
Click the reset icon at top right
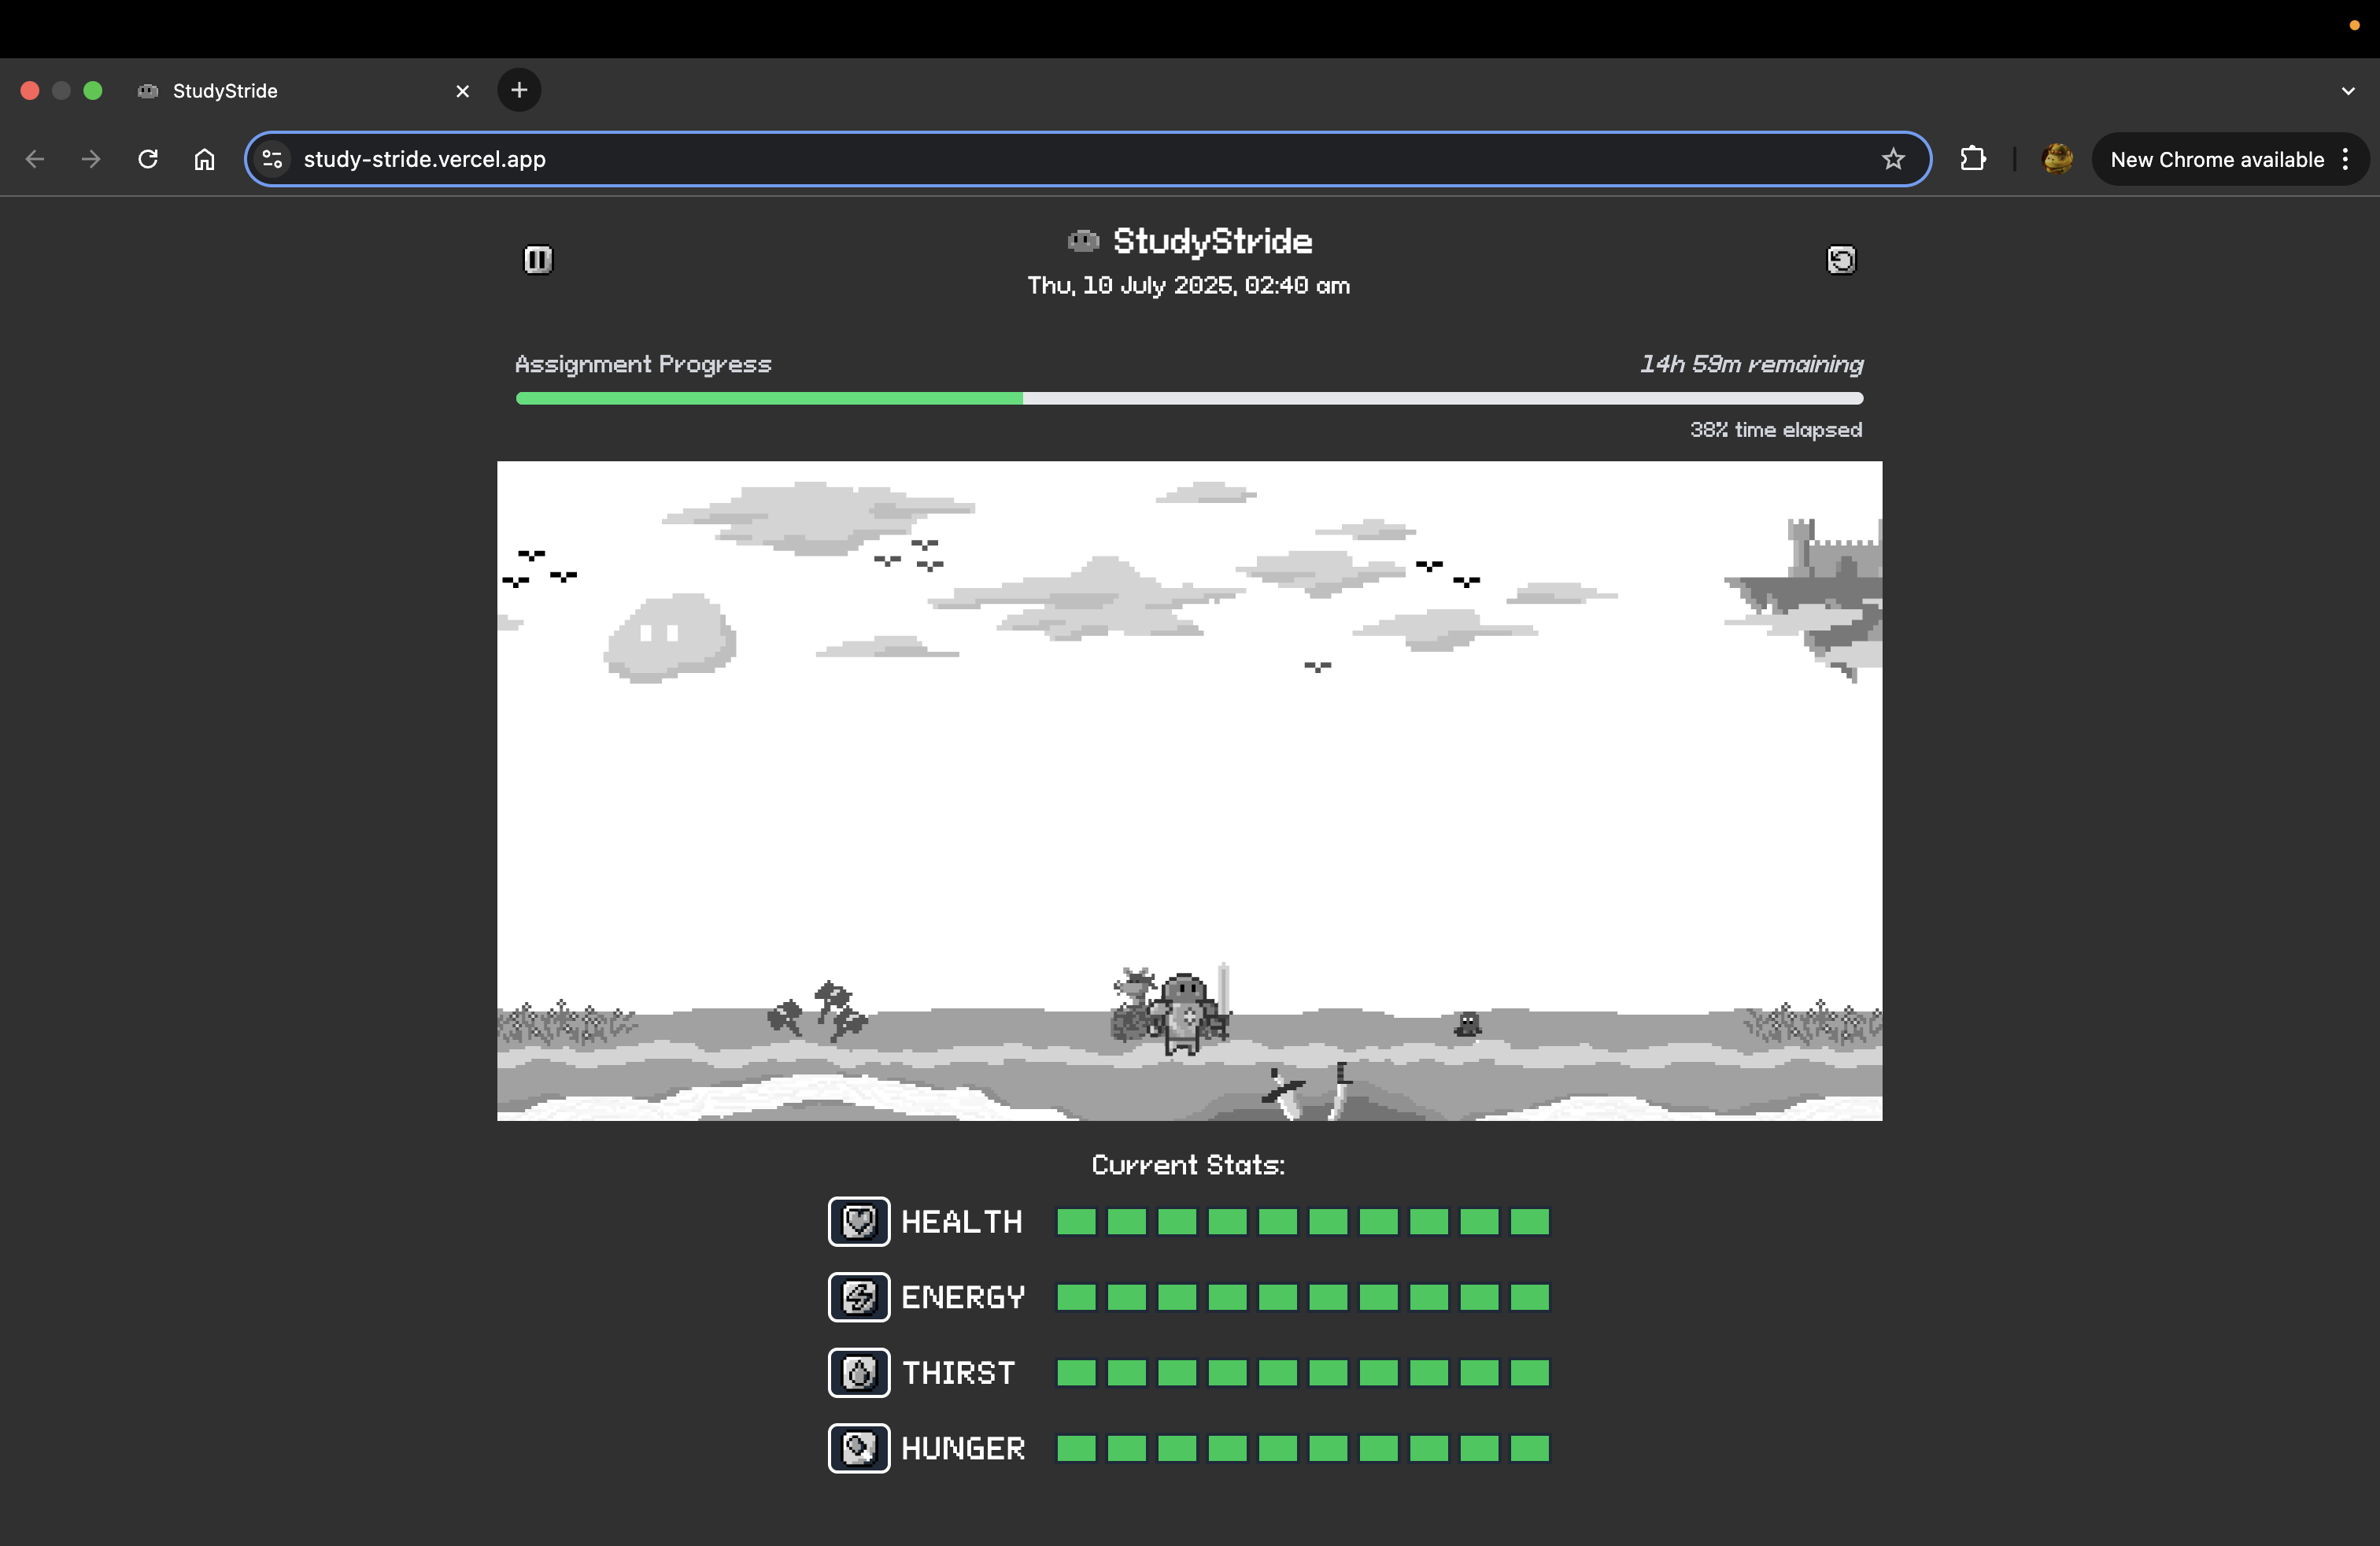pyautogui.click(x=1840, y=260)
